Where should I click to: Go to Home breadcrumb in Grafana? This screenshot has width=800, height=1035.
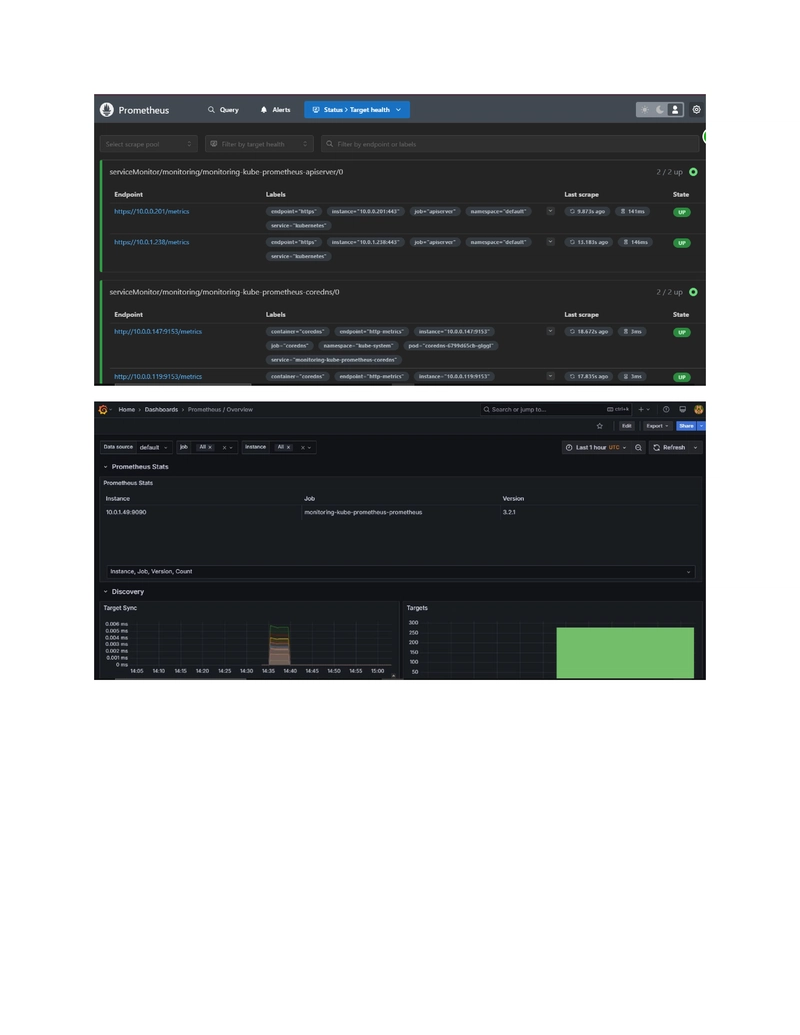(x=127, y=409)
